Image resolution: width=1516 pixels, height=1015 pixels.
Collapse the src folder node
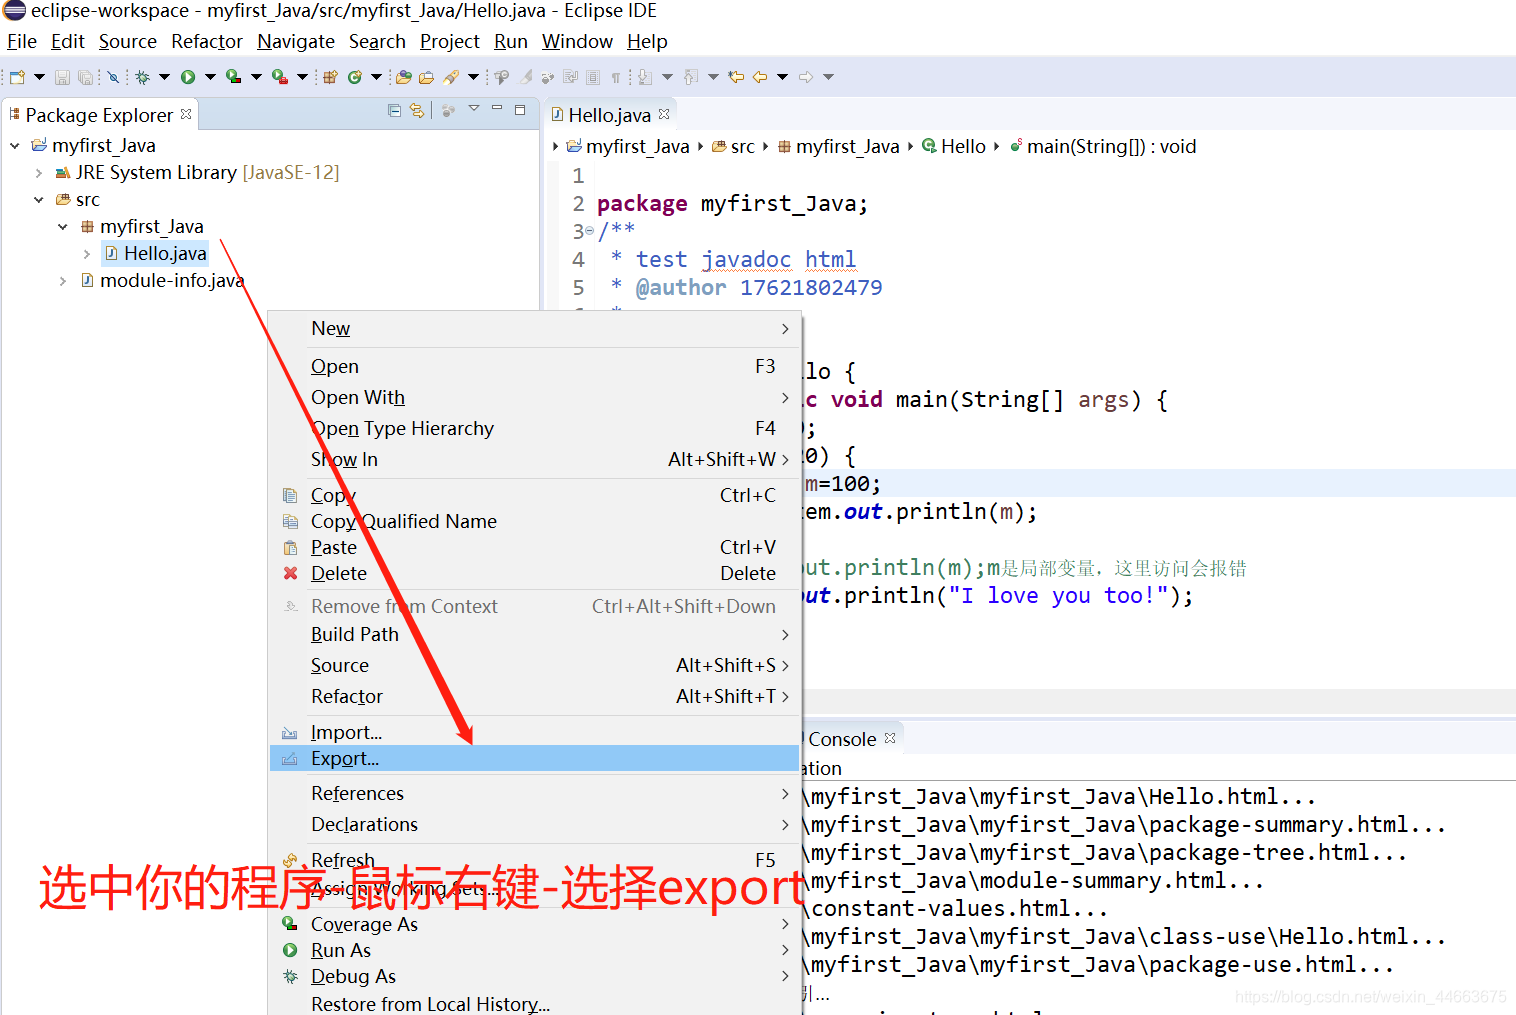click(39, 200)
